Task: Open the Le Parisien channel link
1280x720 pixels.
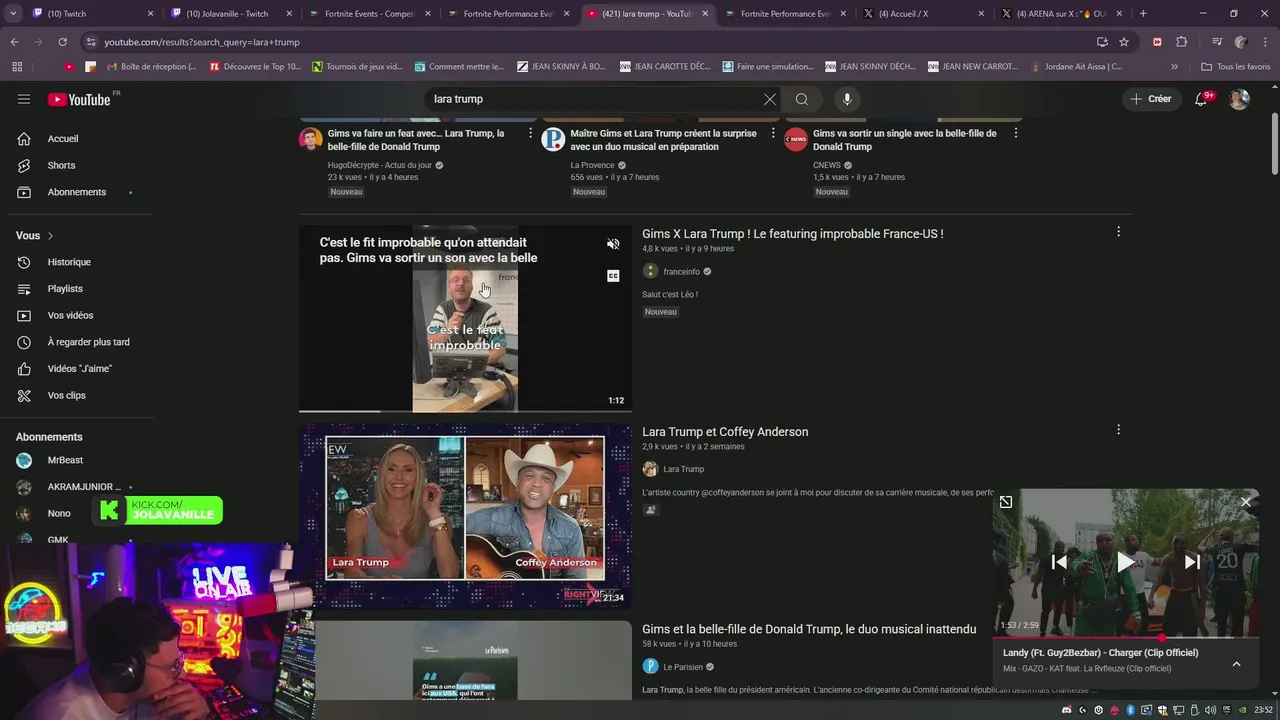Action: point(683,667)
